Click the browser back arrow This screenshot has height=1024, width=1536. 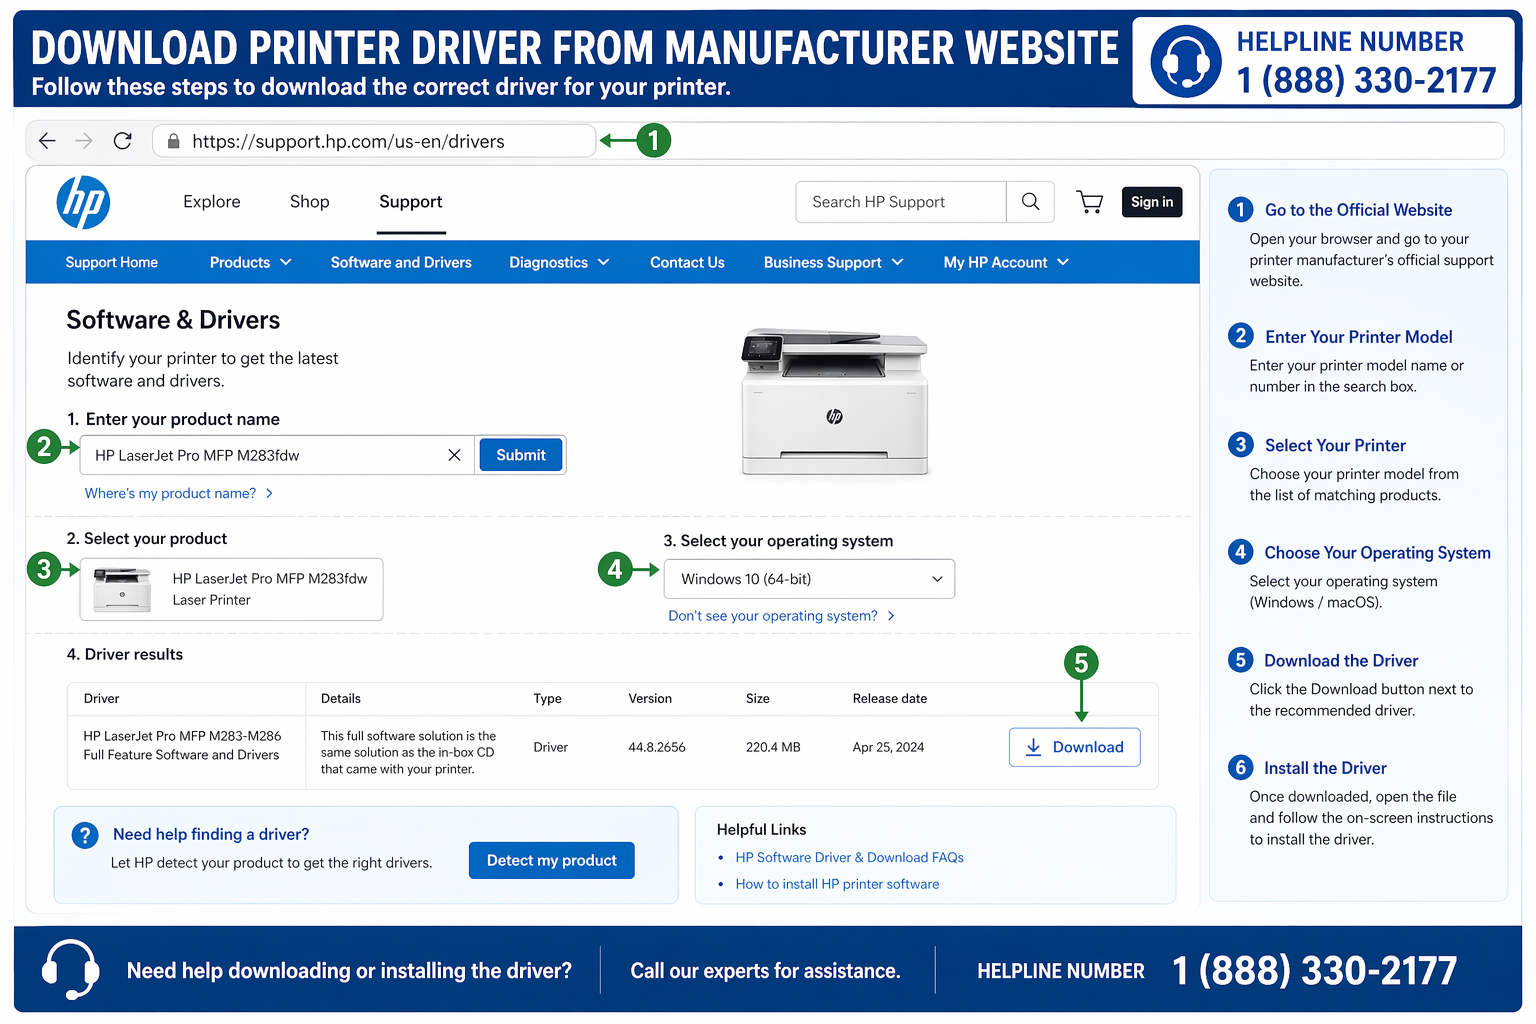click(x=46, y=140)
